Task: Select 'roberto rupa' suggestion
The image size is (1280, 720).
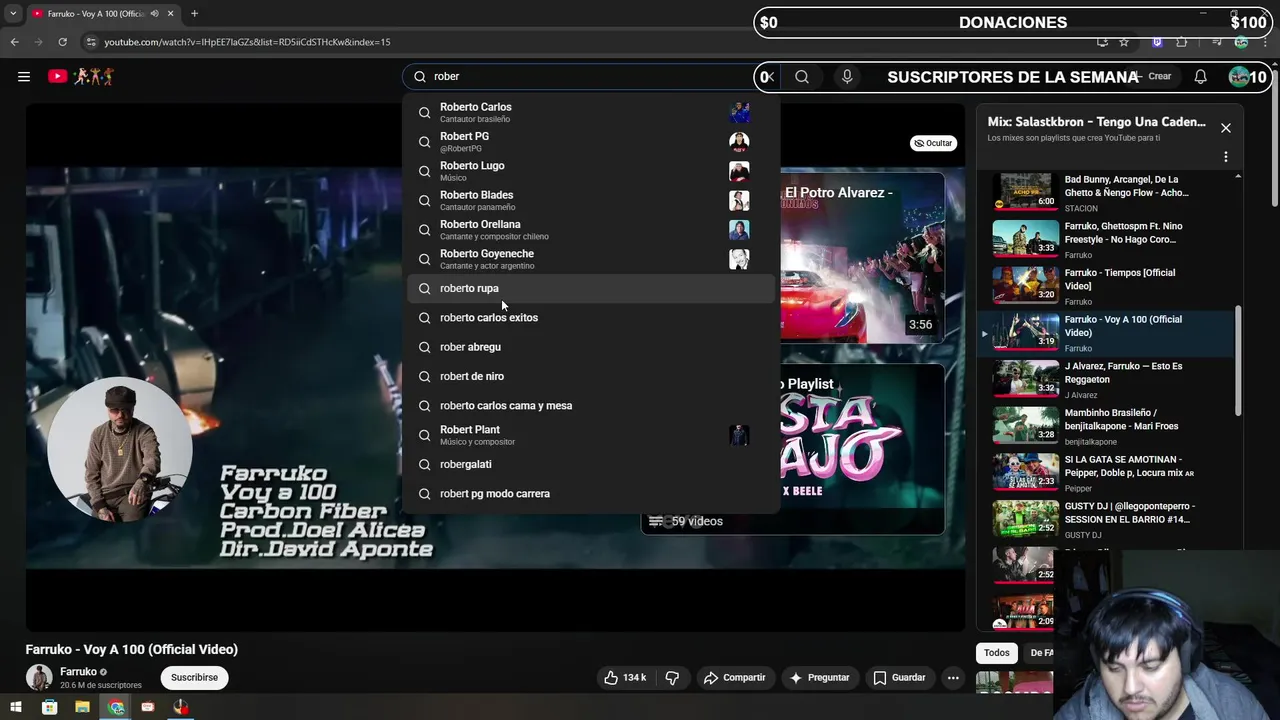Action: pos(591,288)
